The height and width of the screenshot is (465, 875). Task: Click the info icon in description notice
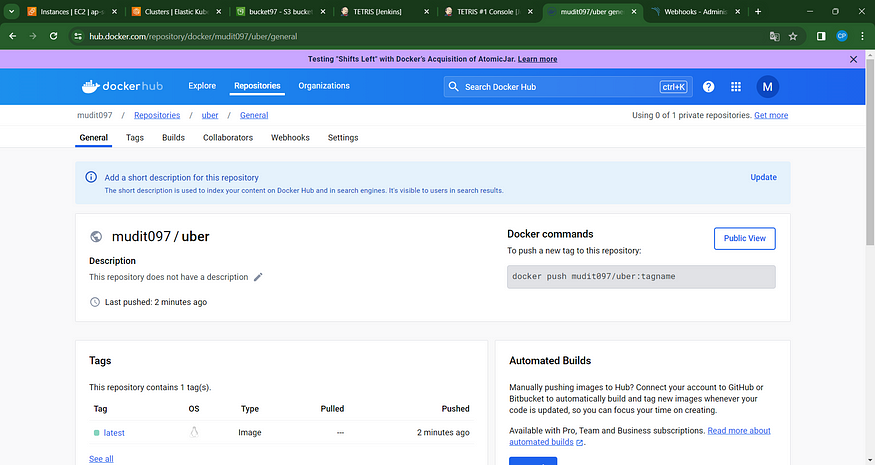91,177
